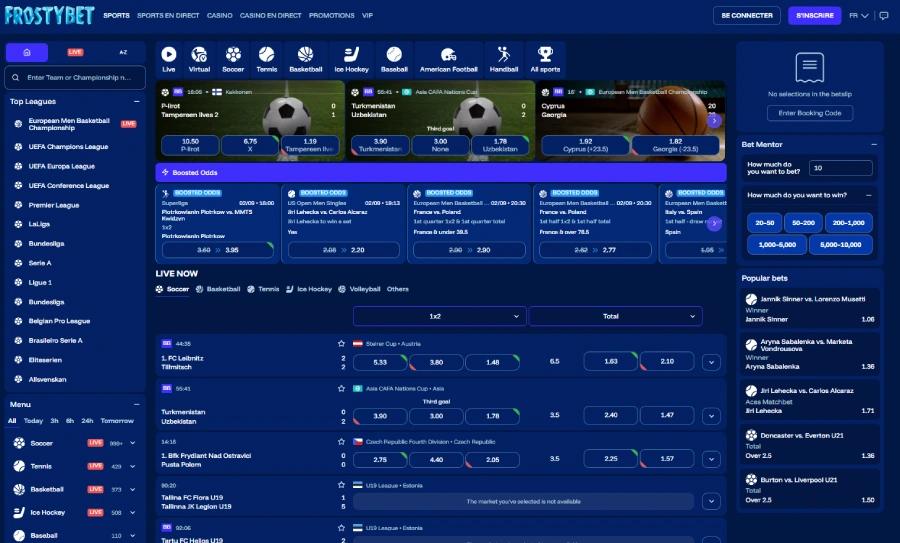The height and width of the screenshot is (543, 900).
Task: Select the 200-1,000 win range option
Action: pos(848,223)
